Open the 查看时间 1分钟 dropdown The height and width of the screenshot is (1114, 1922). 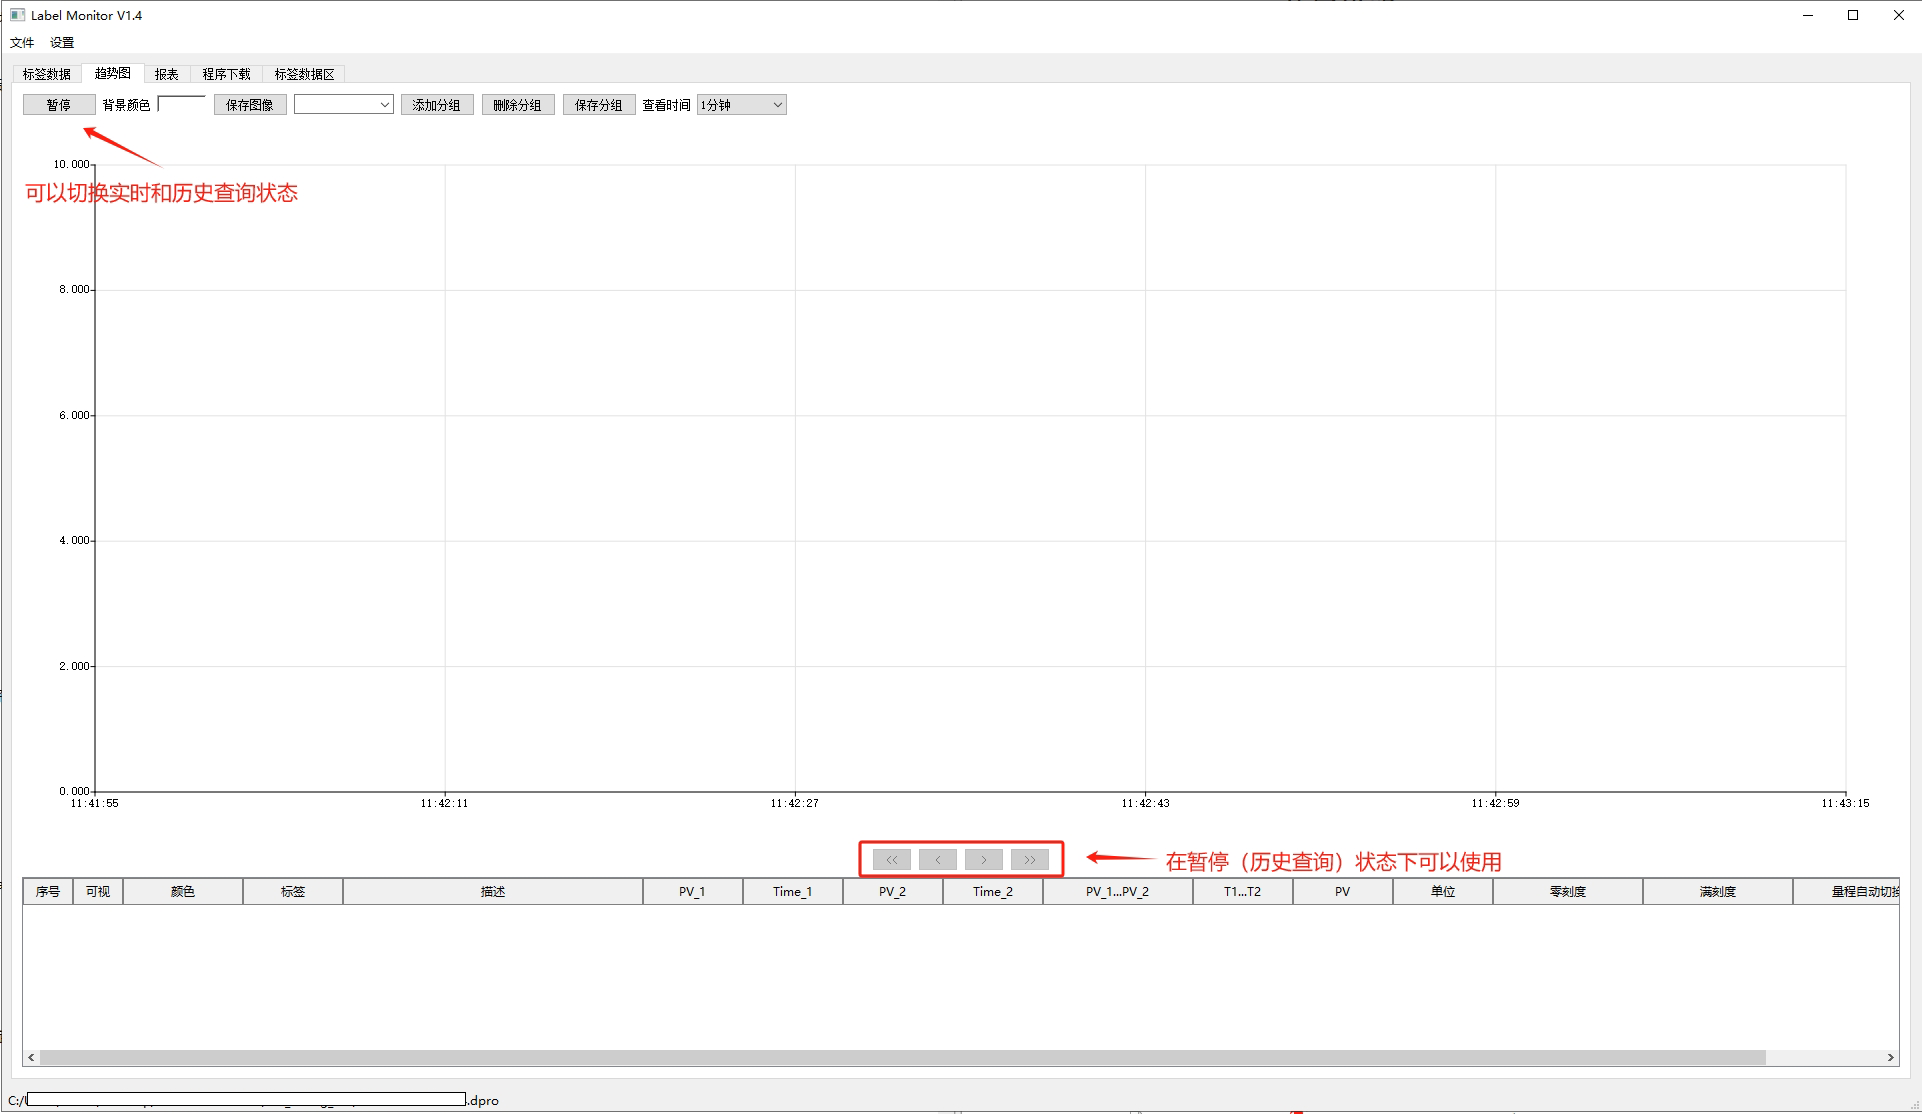tap(741, 105)
